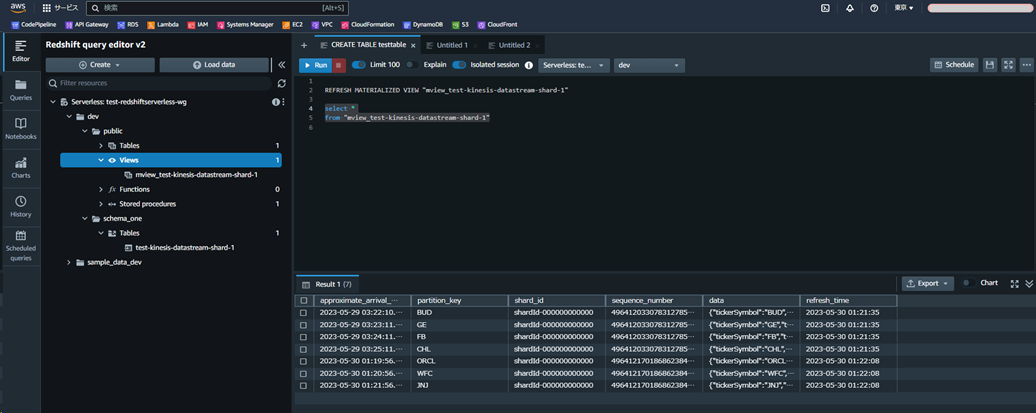Open VPC bookmark
The height and width of the screenshot is (413, 1036).
[322, 24]
